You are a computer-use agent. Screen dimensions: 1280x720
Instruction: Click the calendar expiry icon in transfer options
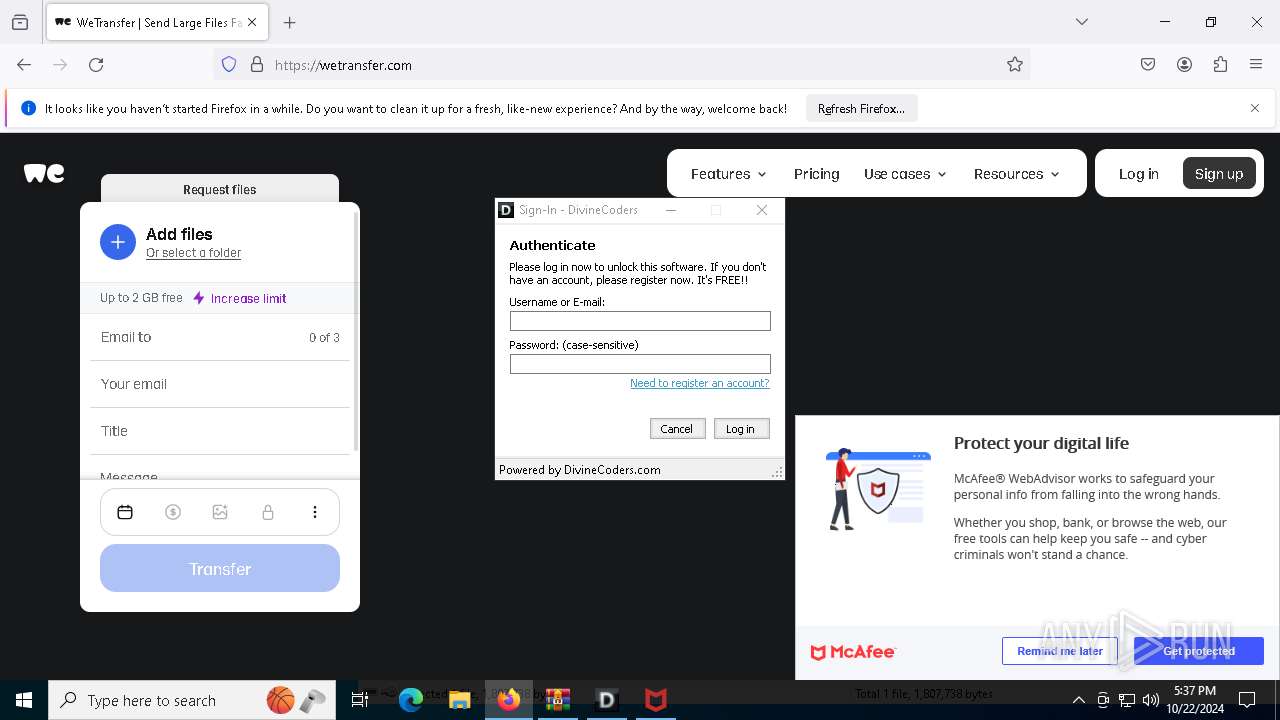coord(125,512)
